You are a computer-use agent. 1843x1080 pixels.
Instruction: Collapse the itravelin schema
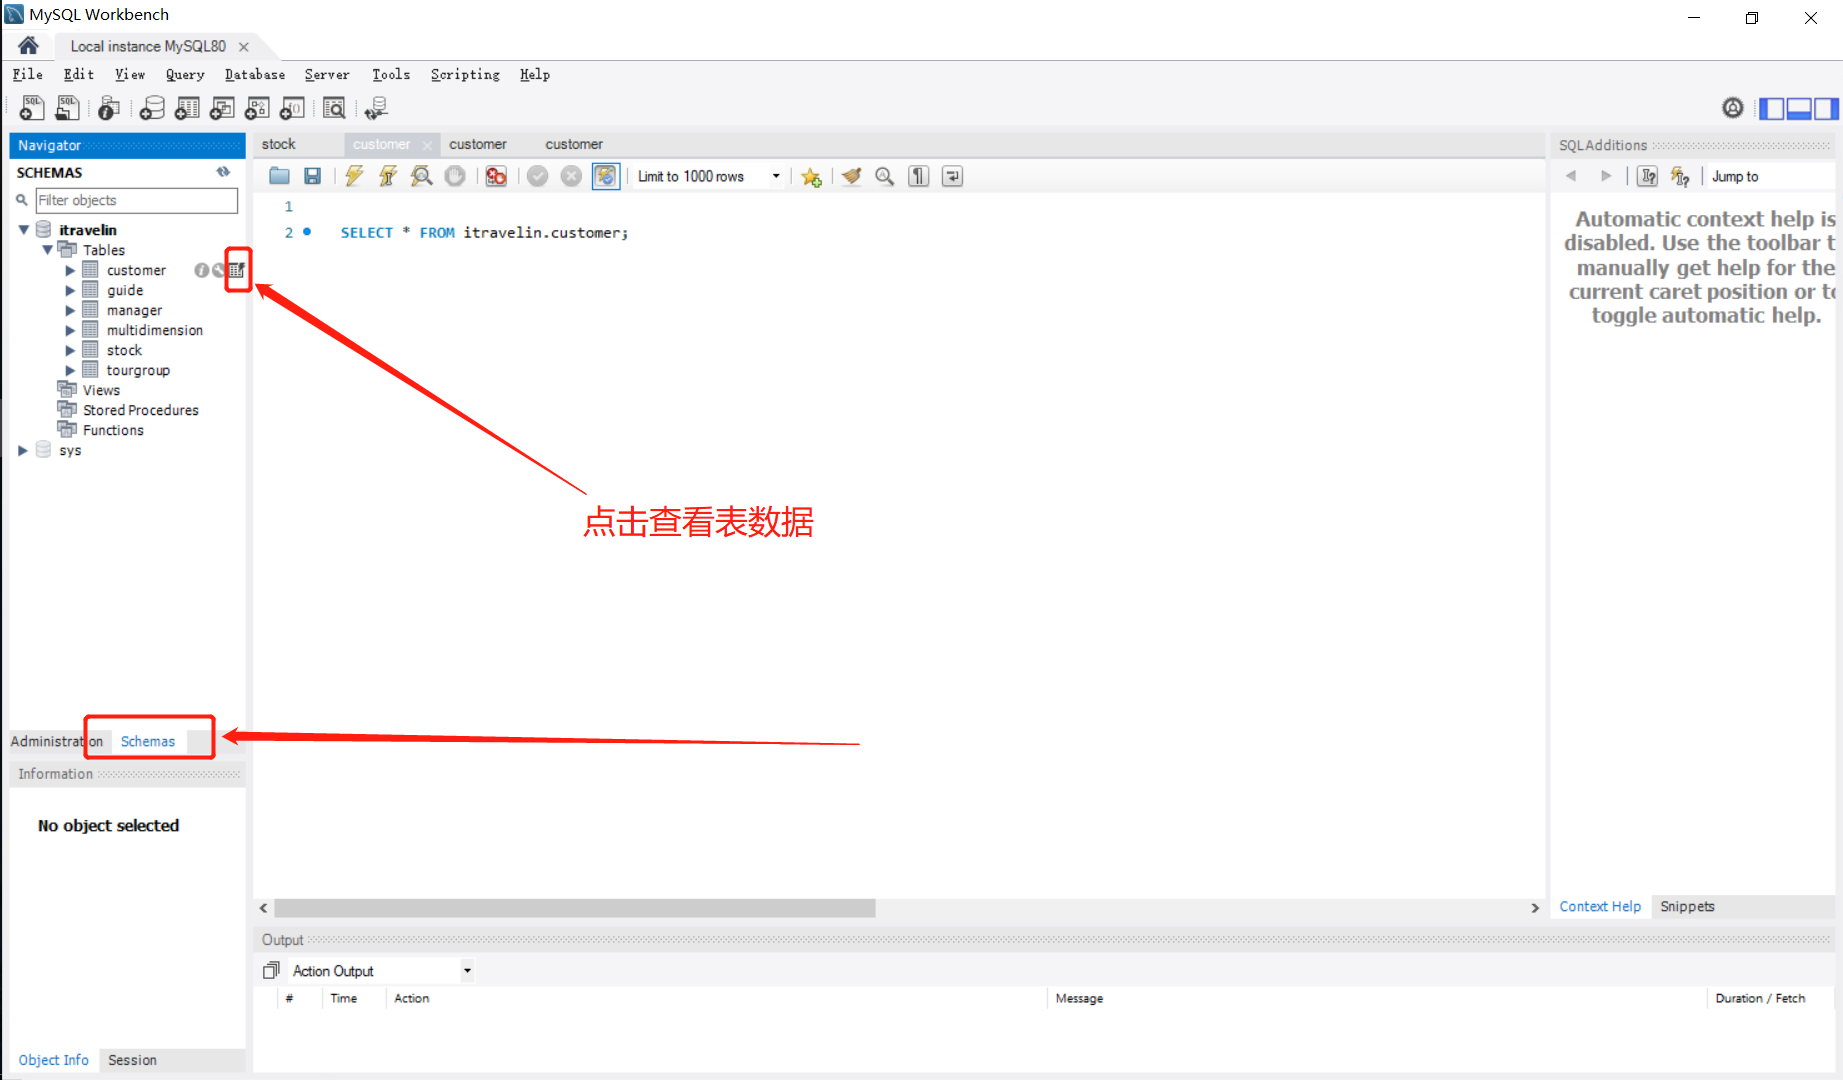(23, 230)
